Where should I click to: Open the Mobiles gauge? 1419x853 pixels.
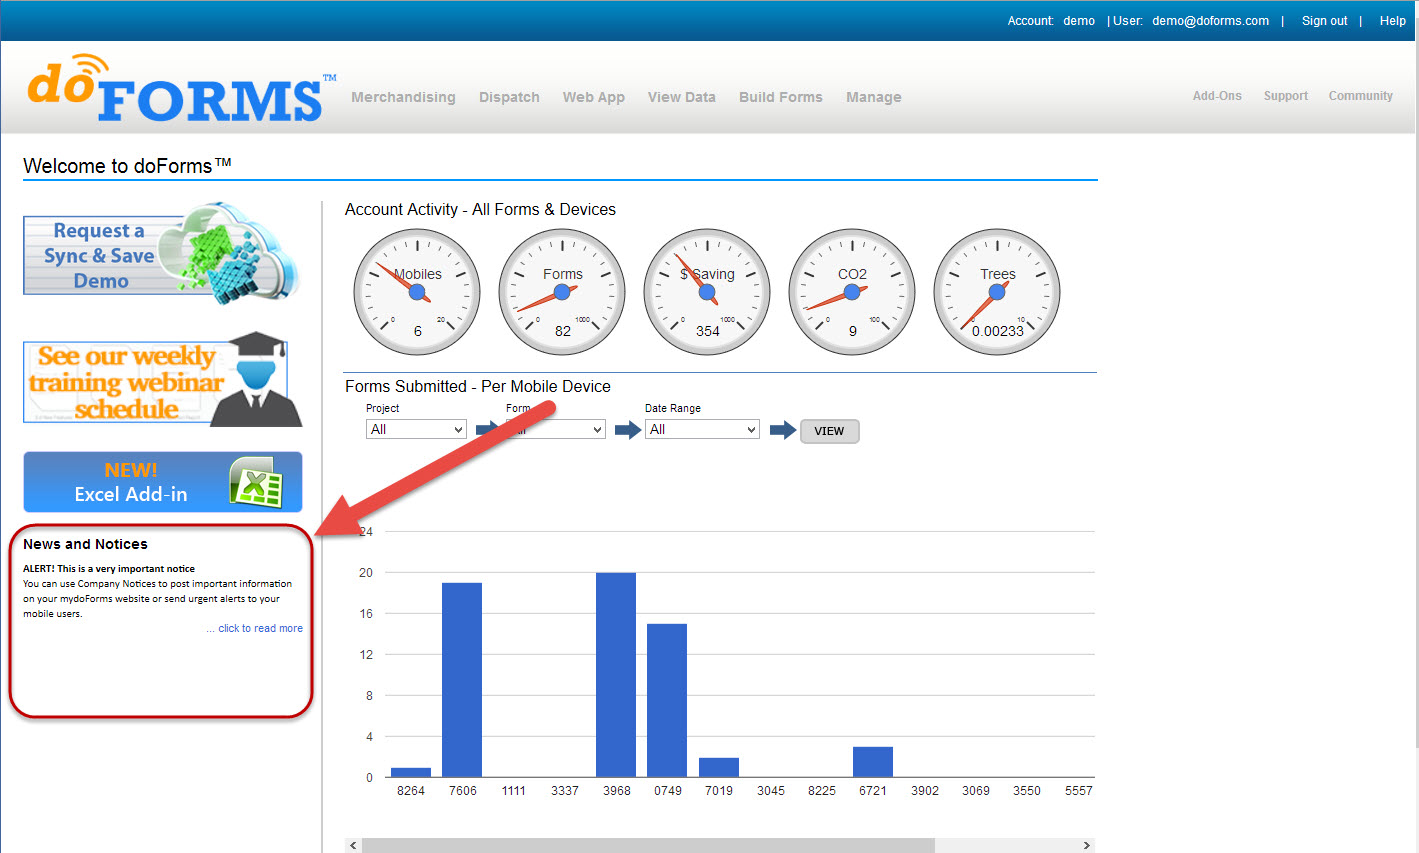click(417, 292)
